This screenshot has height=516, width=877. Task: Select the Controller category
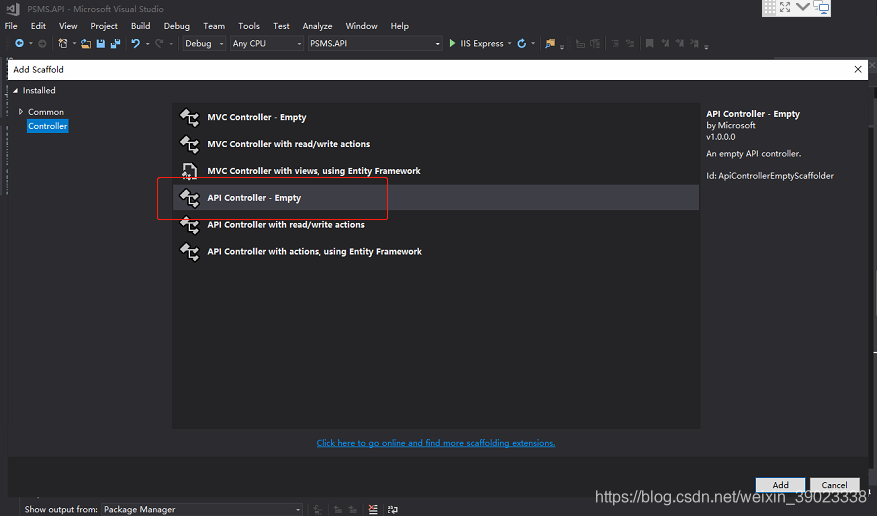point(48,126)
